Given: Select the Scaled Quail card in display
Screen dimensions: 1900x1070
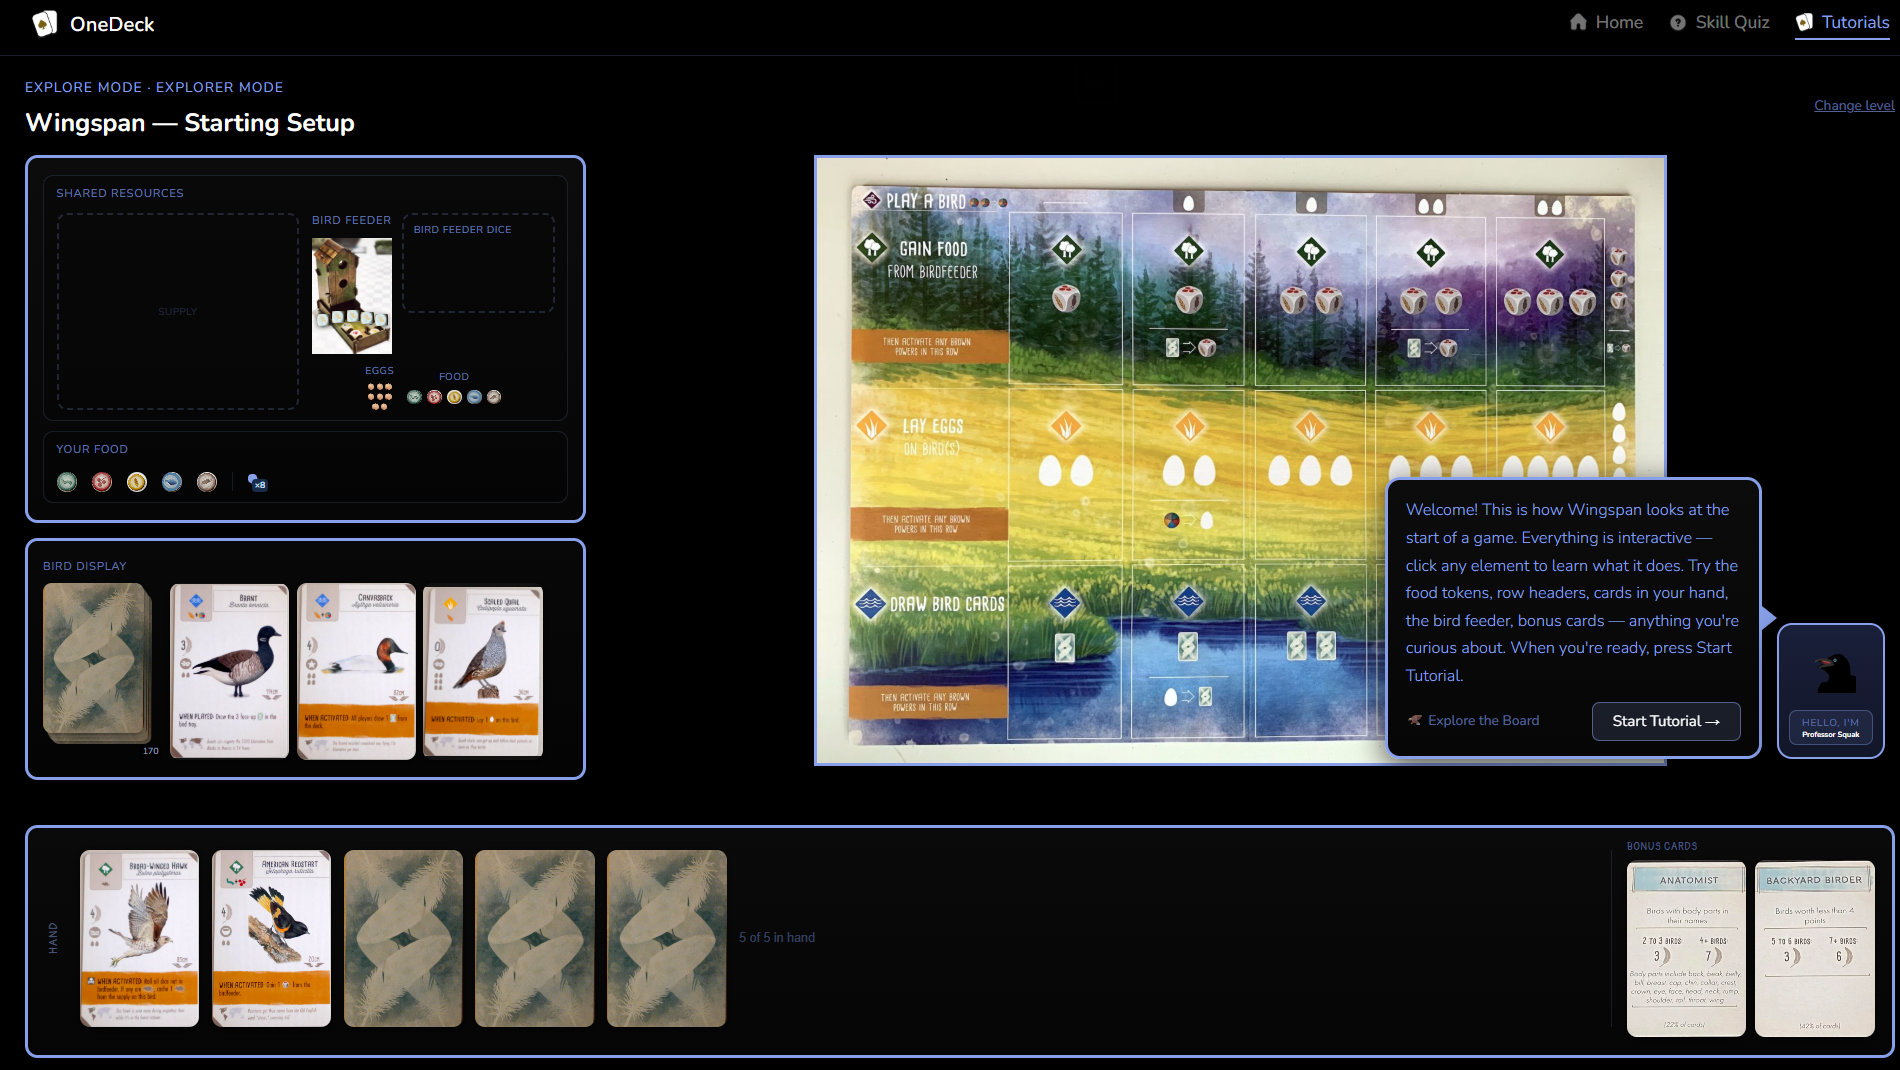Looking at the screenshot, I should click(483, 671).
